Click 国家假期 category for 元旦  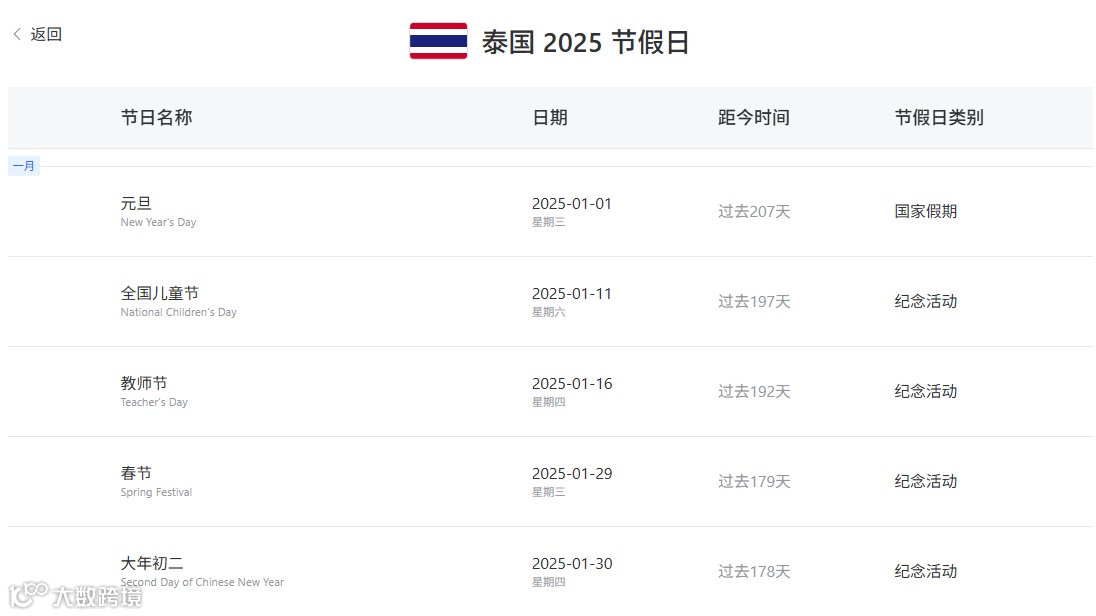pos(925,211)
